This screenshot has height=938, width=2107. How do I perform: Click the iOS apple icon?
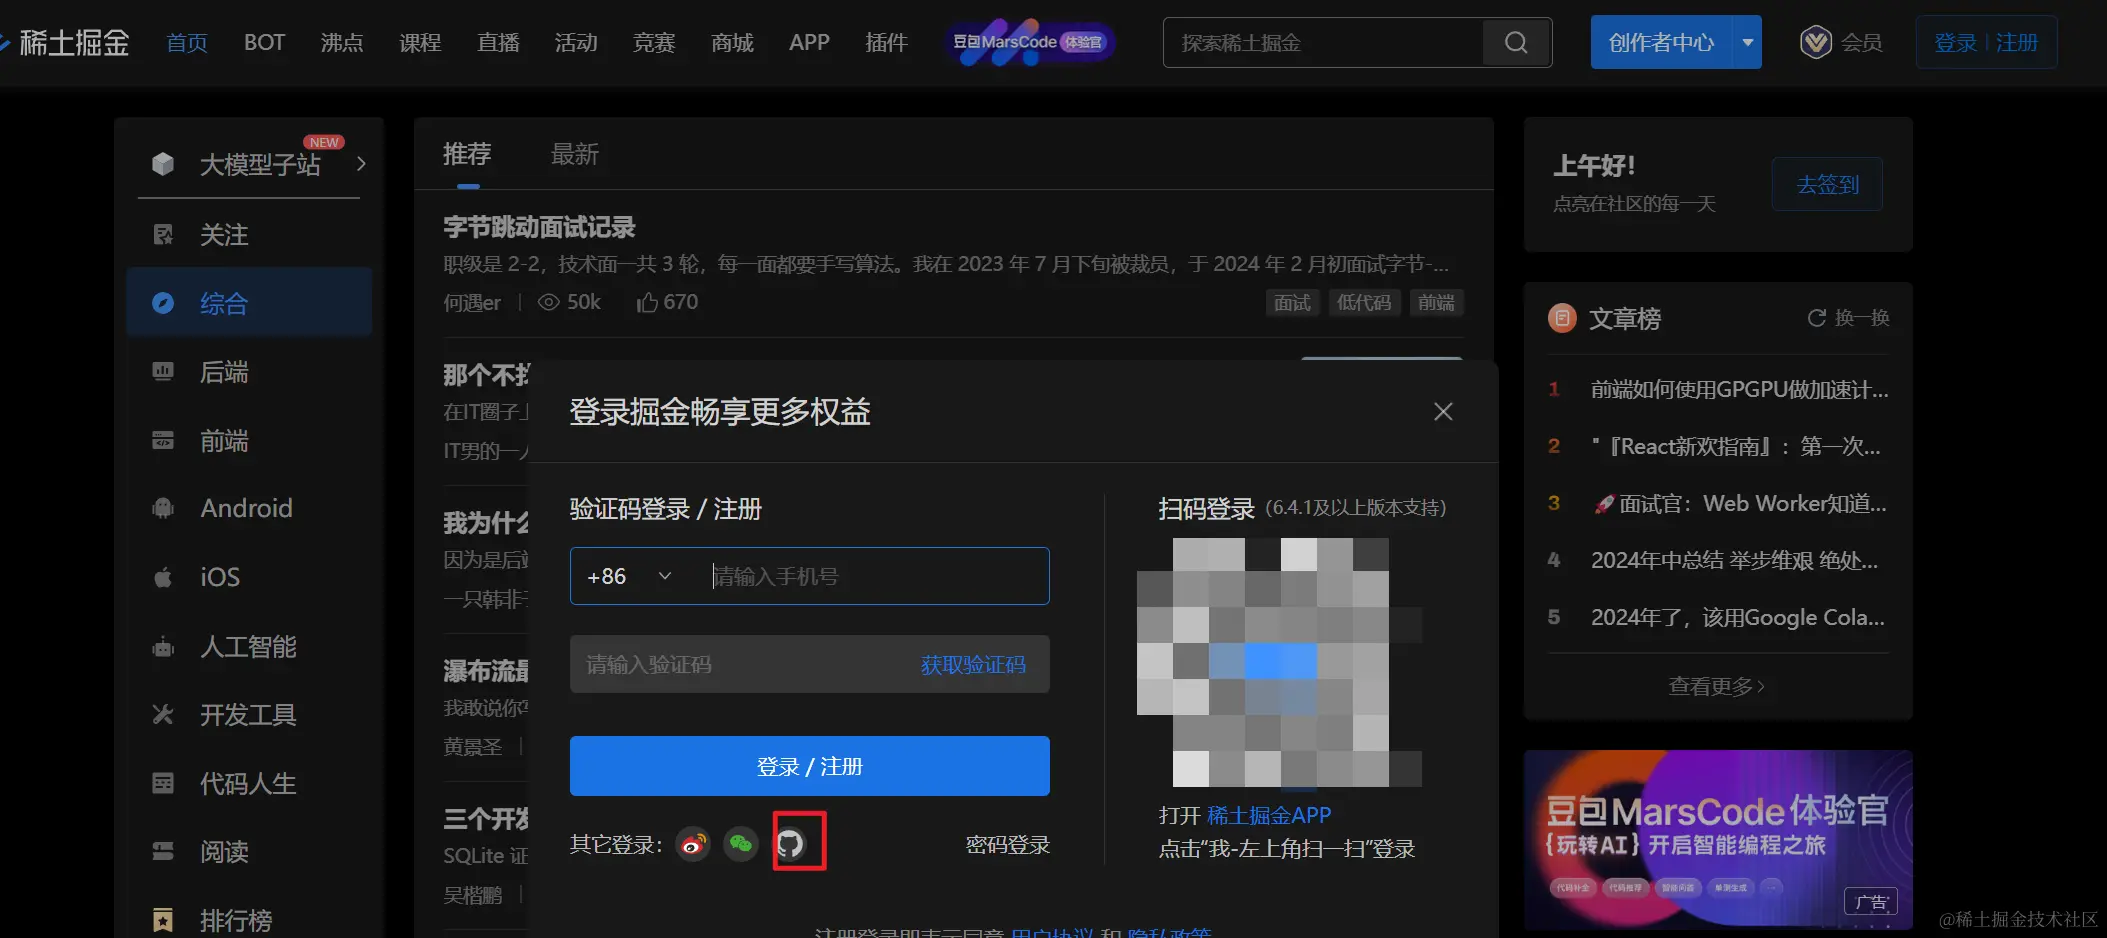click(163, 577)
